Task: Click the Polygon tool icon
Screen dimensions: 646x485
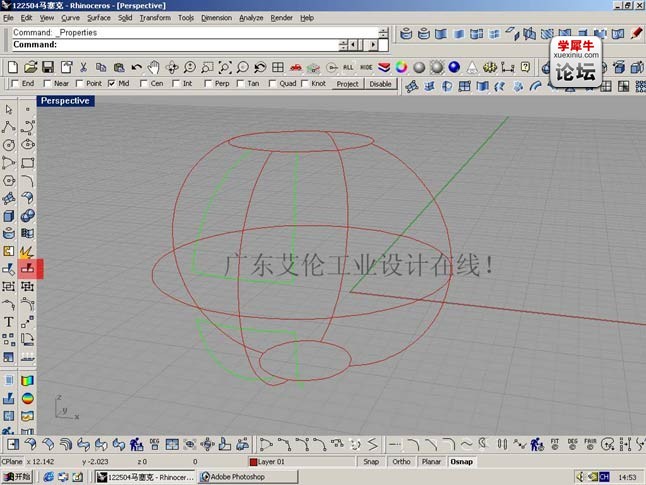Action: pos(9,180)
